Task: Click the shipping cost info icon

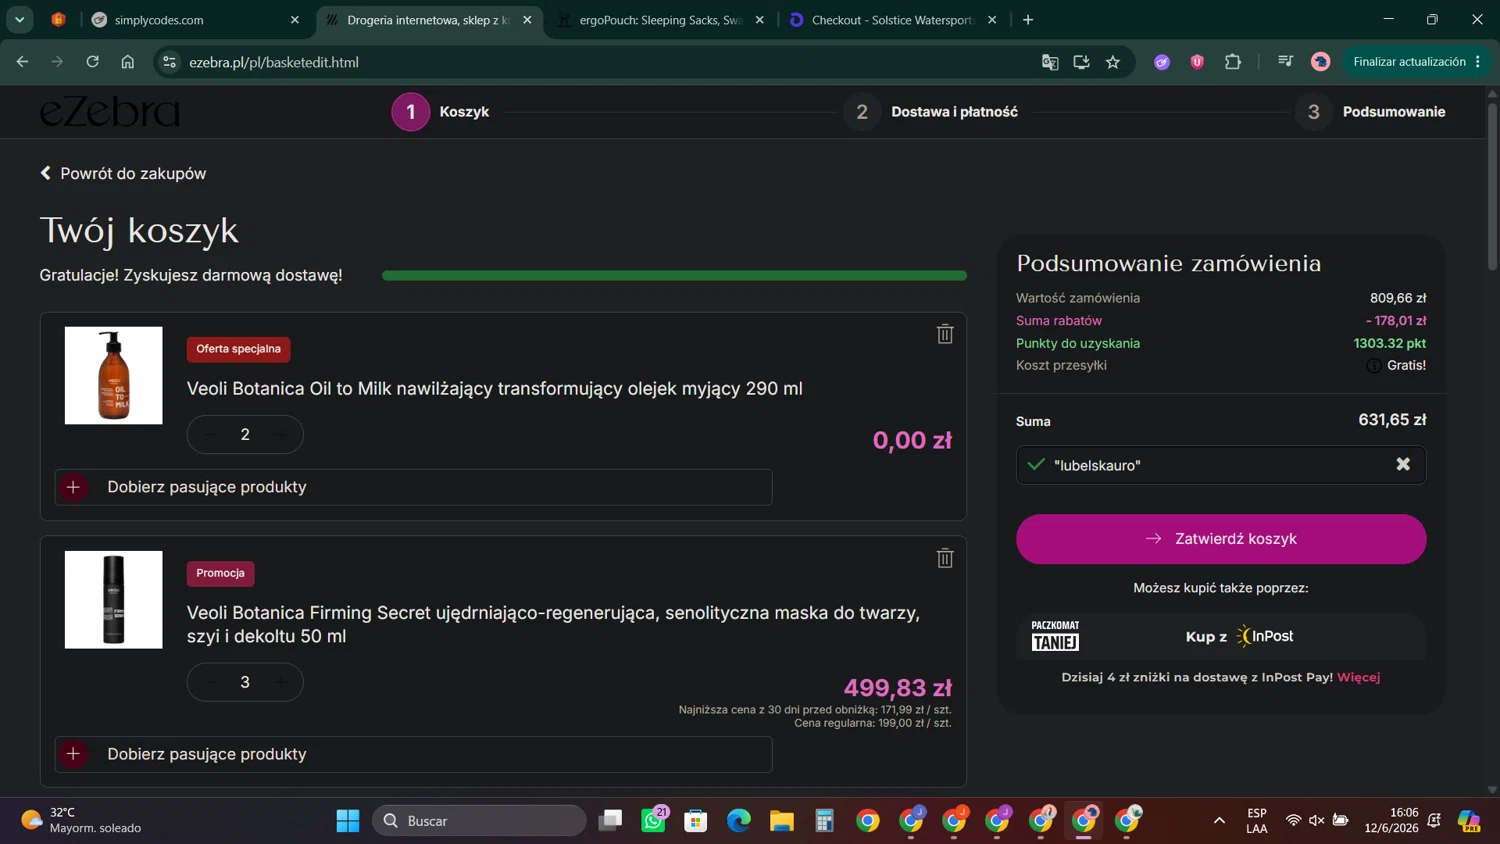Action: tap(1374, 366)
